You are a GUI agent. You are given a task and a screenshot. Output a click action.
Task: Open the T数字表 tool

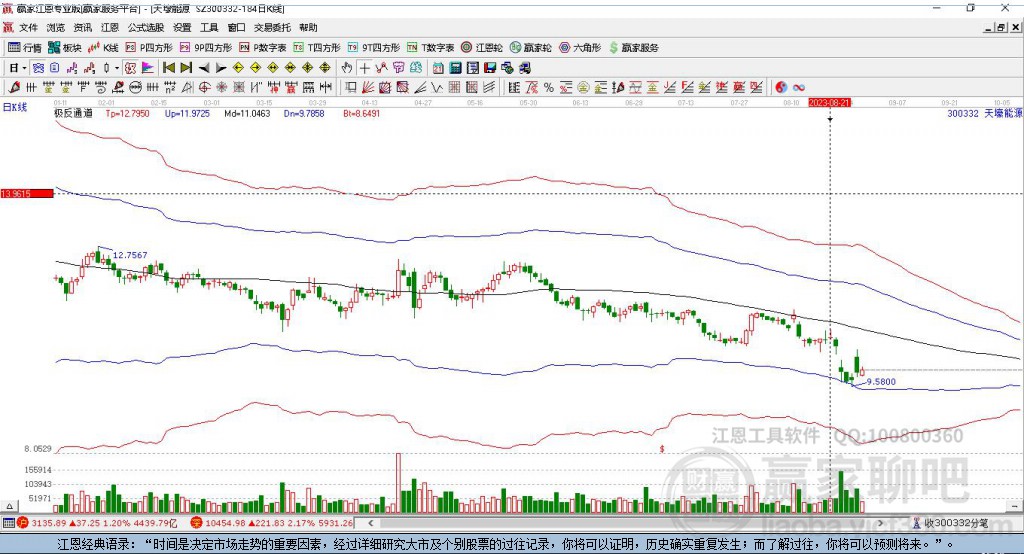tap(430, 48)
